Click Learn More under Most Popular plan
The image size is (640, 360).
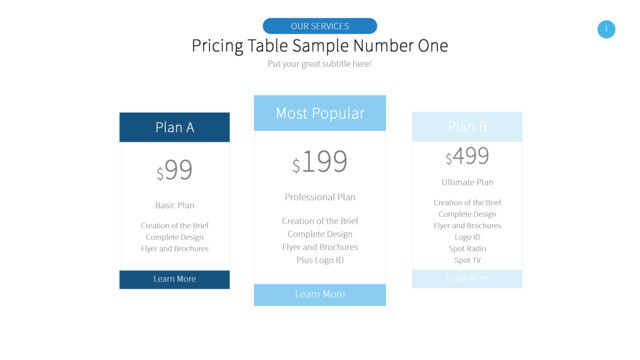click(320, 294)
